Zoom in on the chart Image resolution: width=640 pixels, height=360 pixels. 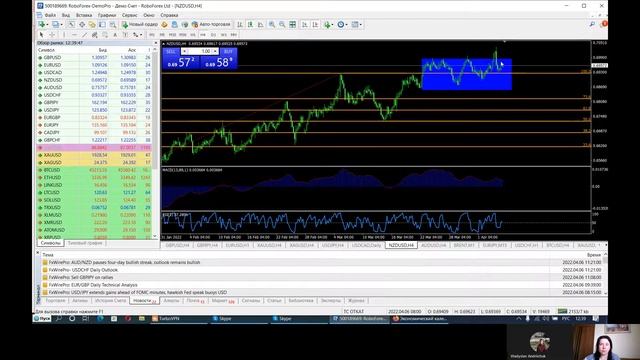tap(271, 24)
